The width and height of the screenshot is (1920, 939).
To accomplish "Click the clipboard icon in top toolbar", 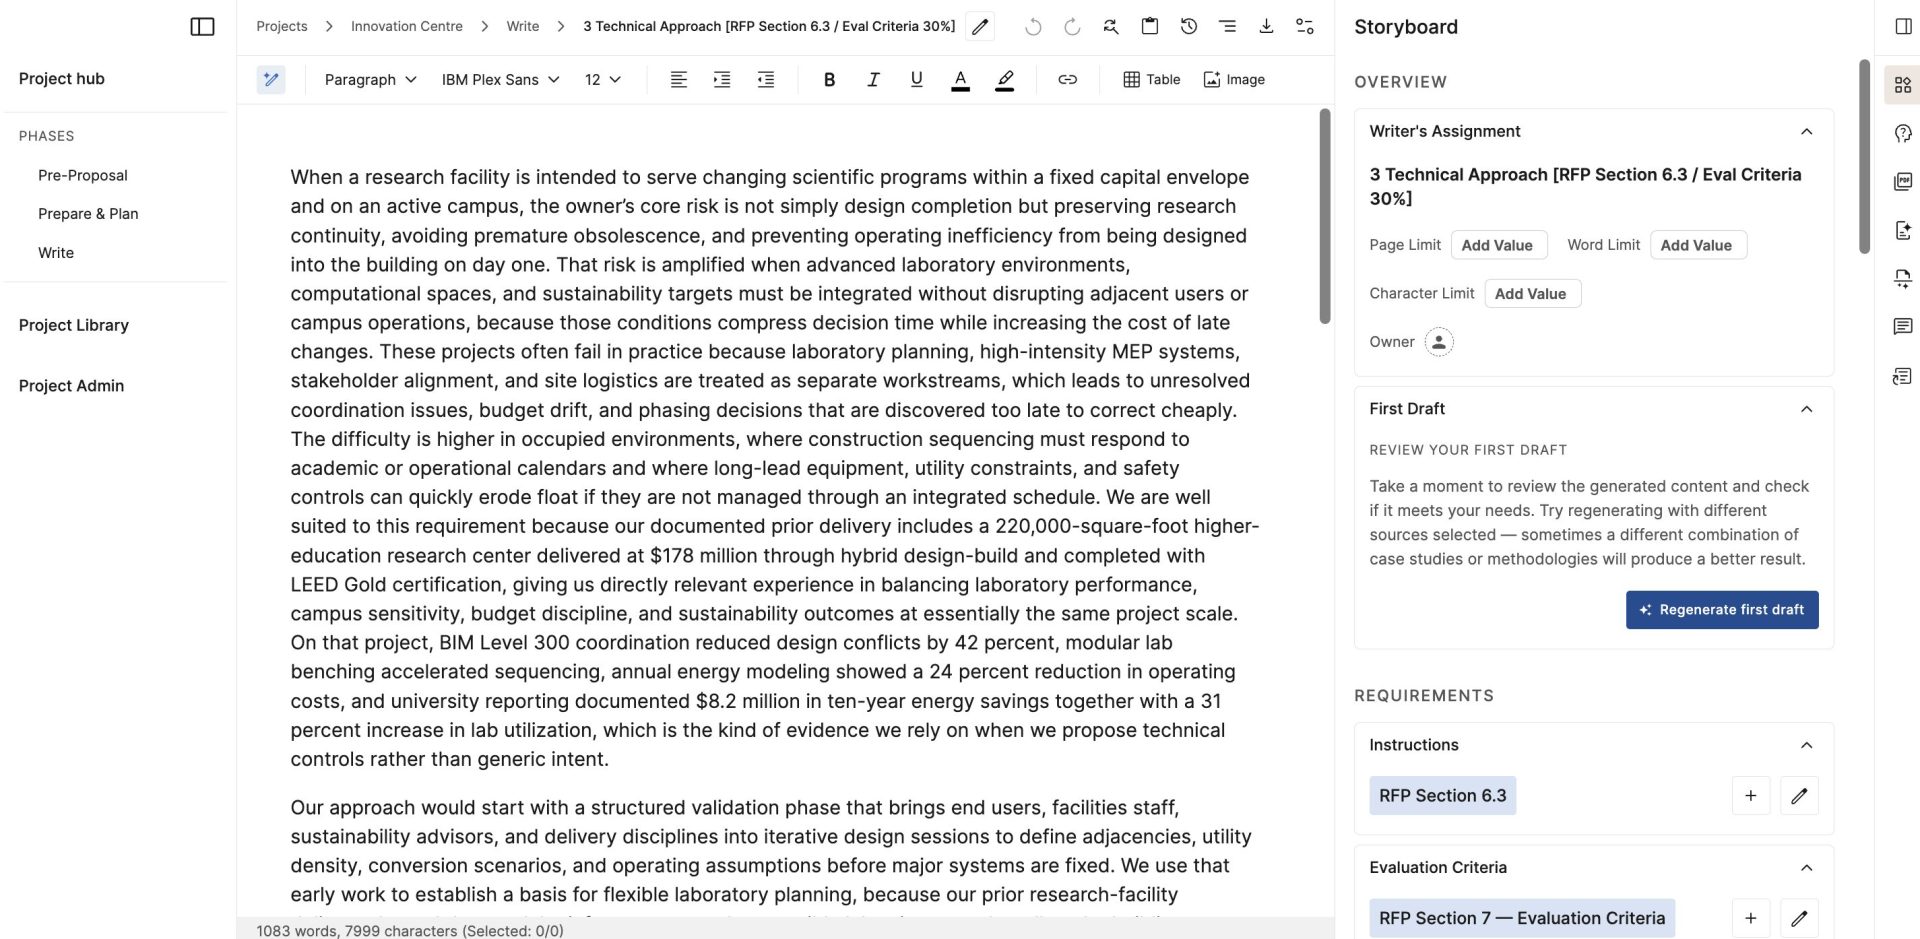I will click(x=1150, y=27).
